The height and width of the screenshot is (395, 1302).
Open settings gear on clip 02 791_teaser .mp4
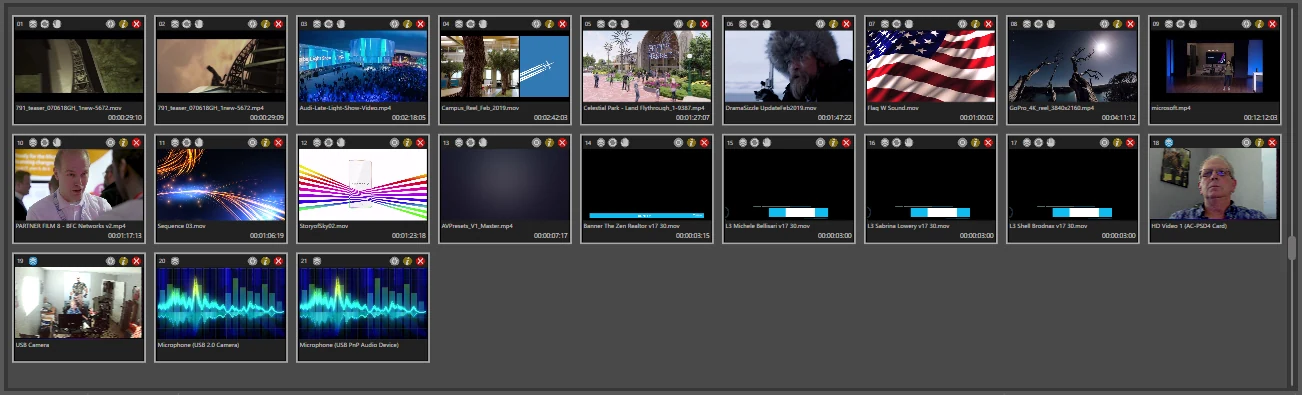252,24
